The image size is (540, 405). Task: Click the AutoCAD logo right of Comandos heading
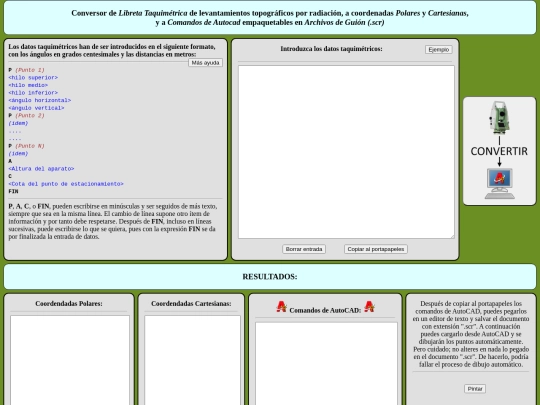(369, 307)
